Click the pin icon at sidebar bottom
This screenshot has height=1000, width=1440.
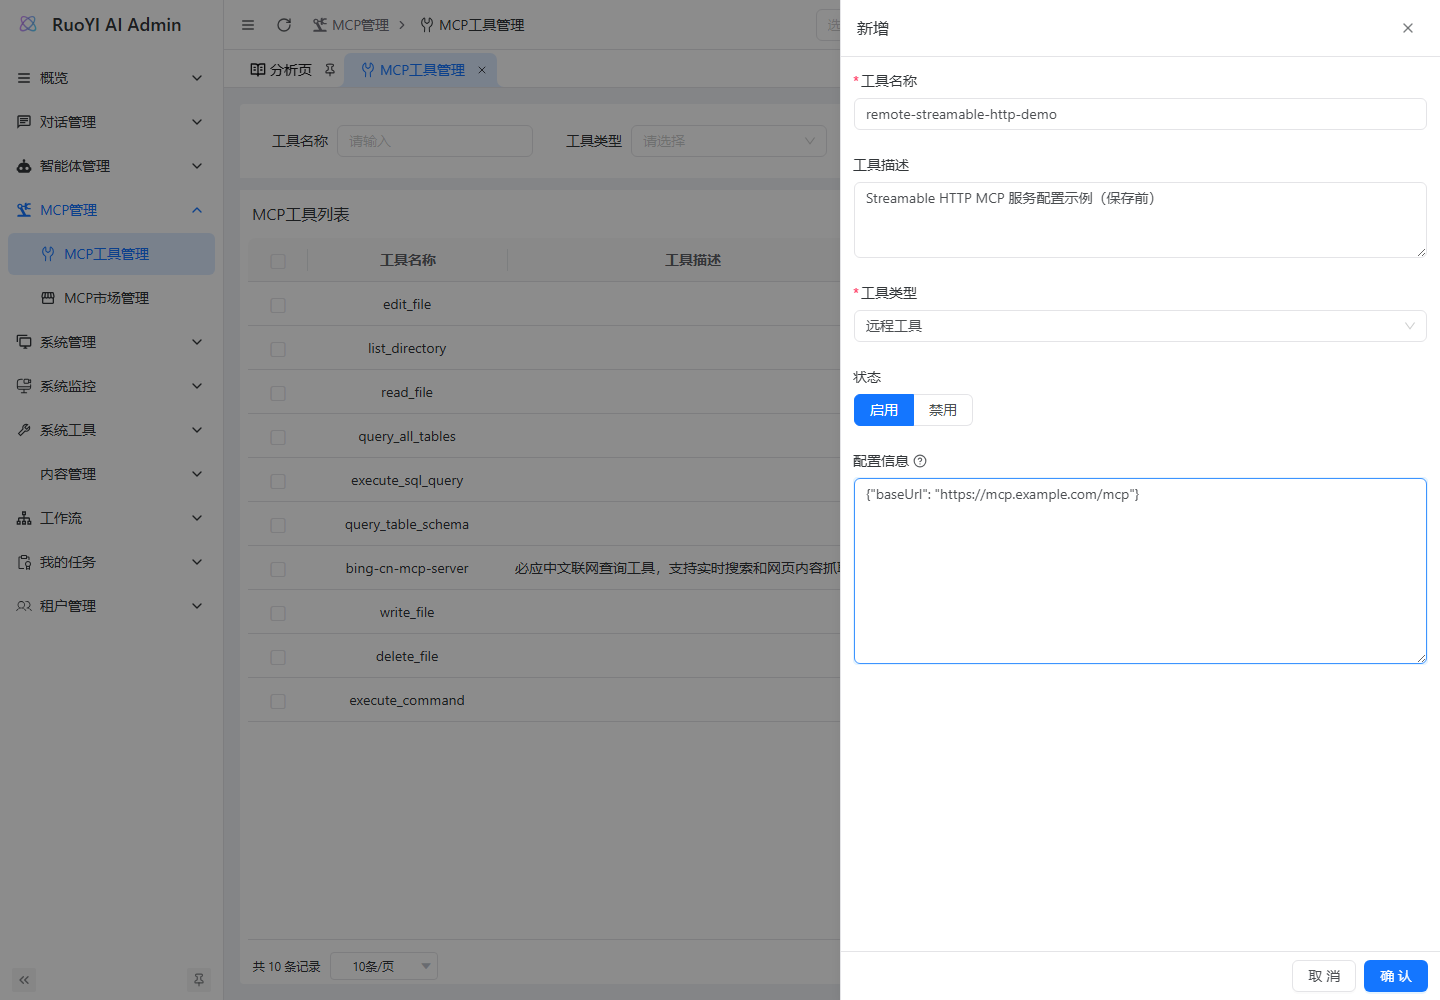199,980
